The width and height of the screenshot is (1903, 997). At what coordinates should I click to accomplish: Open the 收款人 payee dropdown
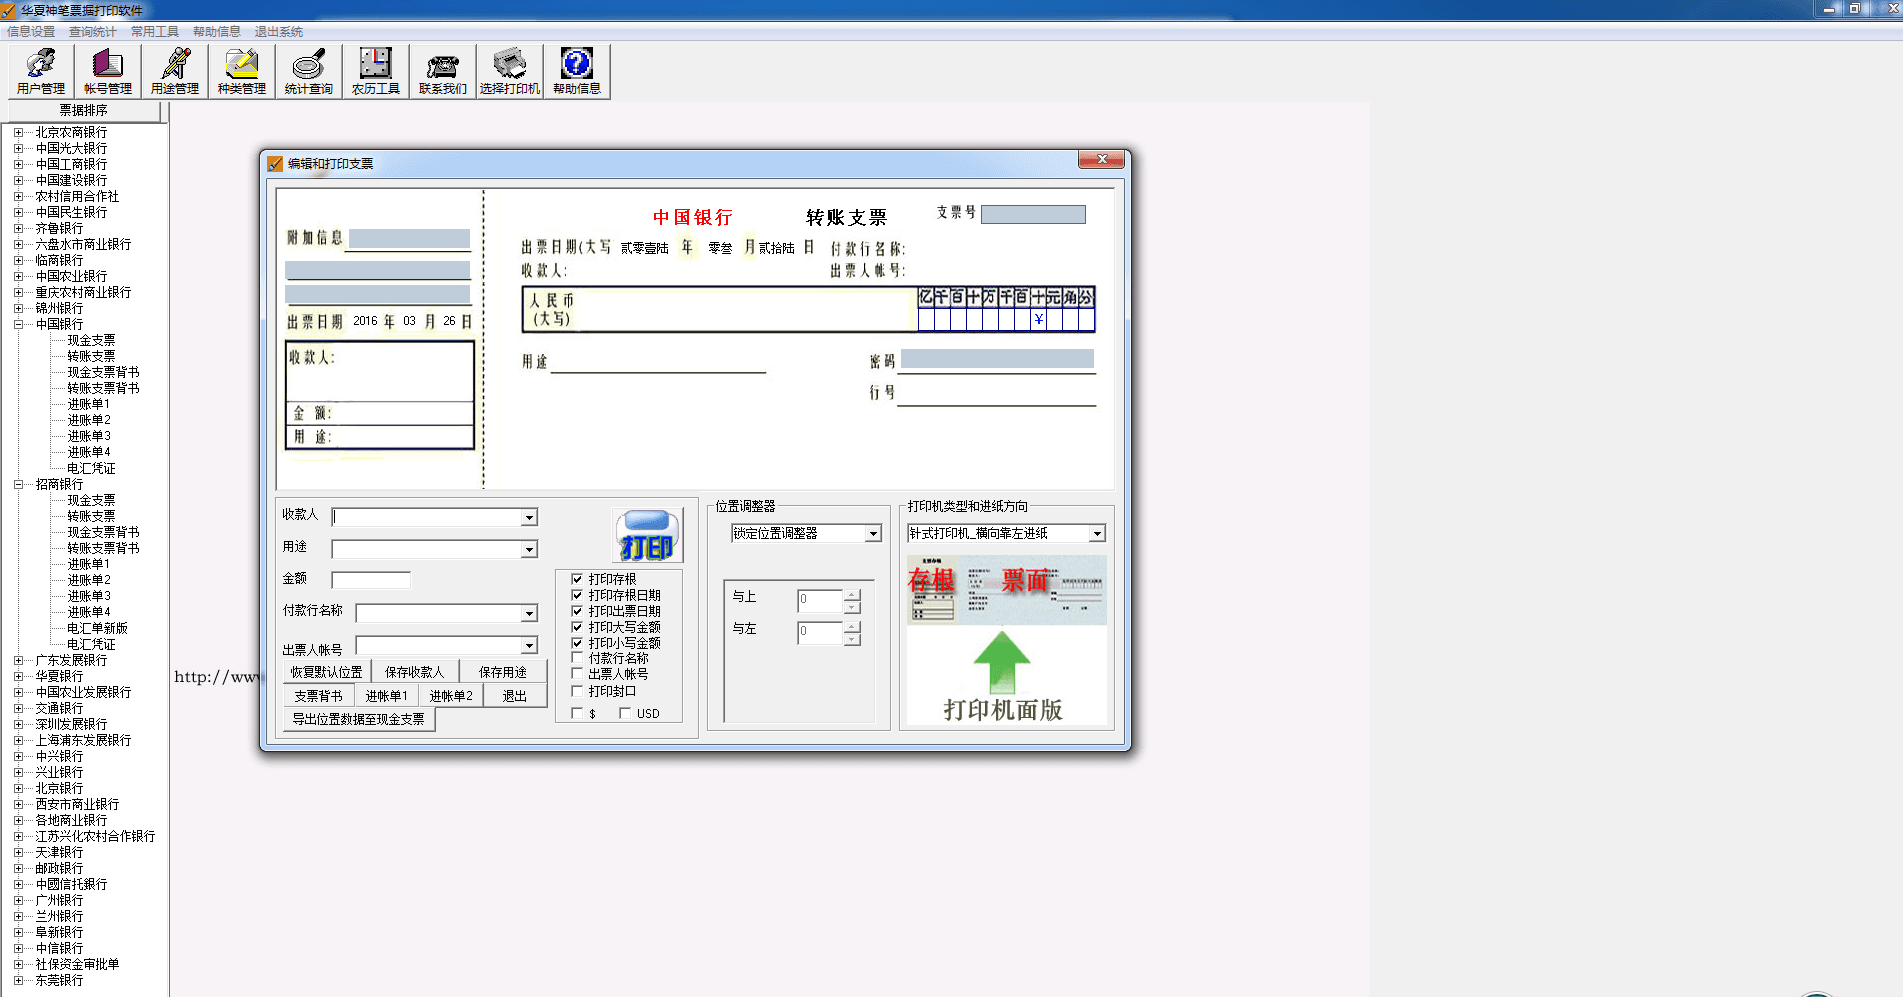[x=529, y=518]
